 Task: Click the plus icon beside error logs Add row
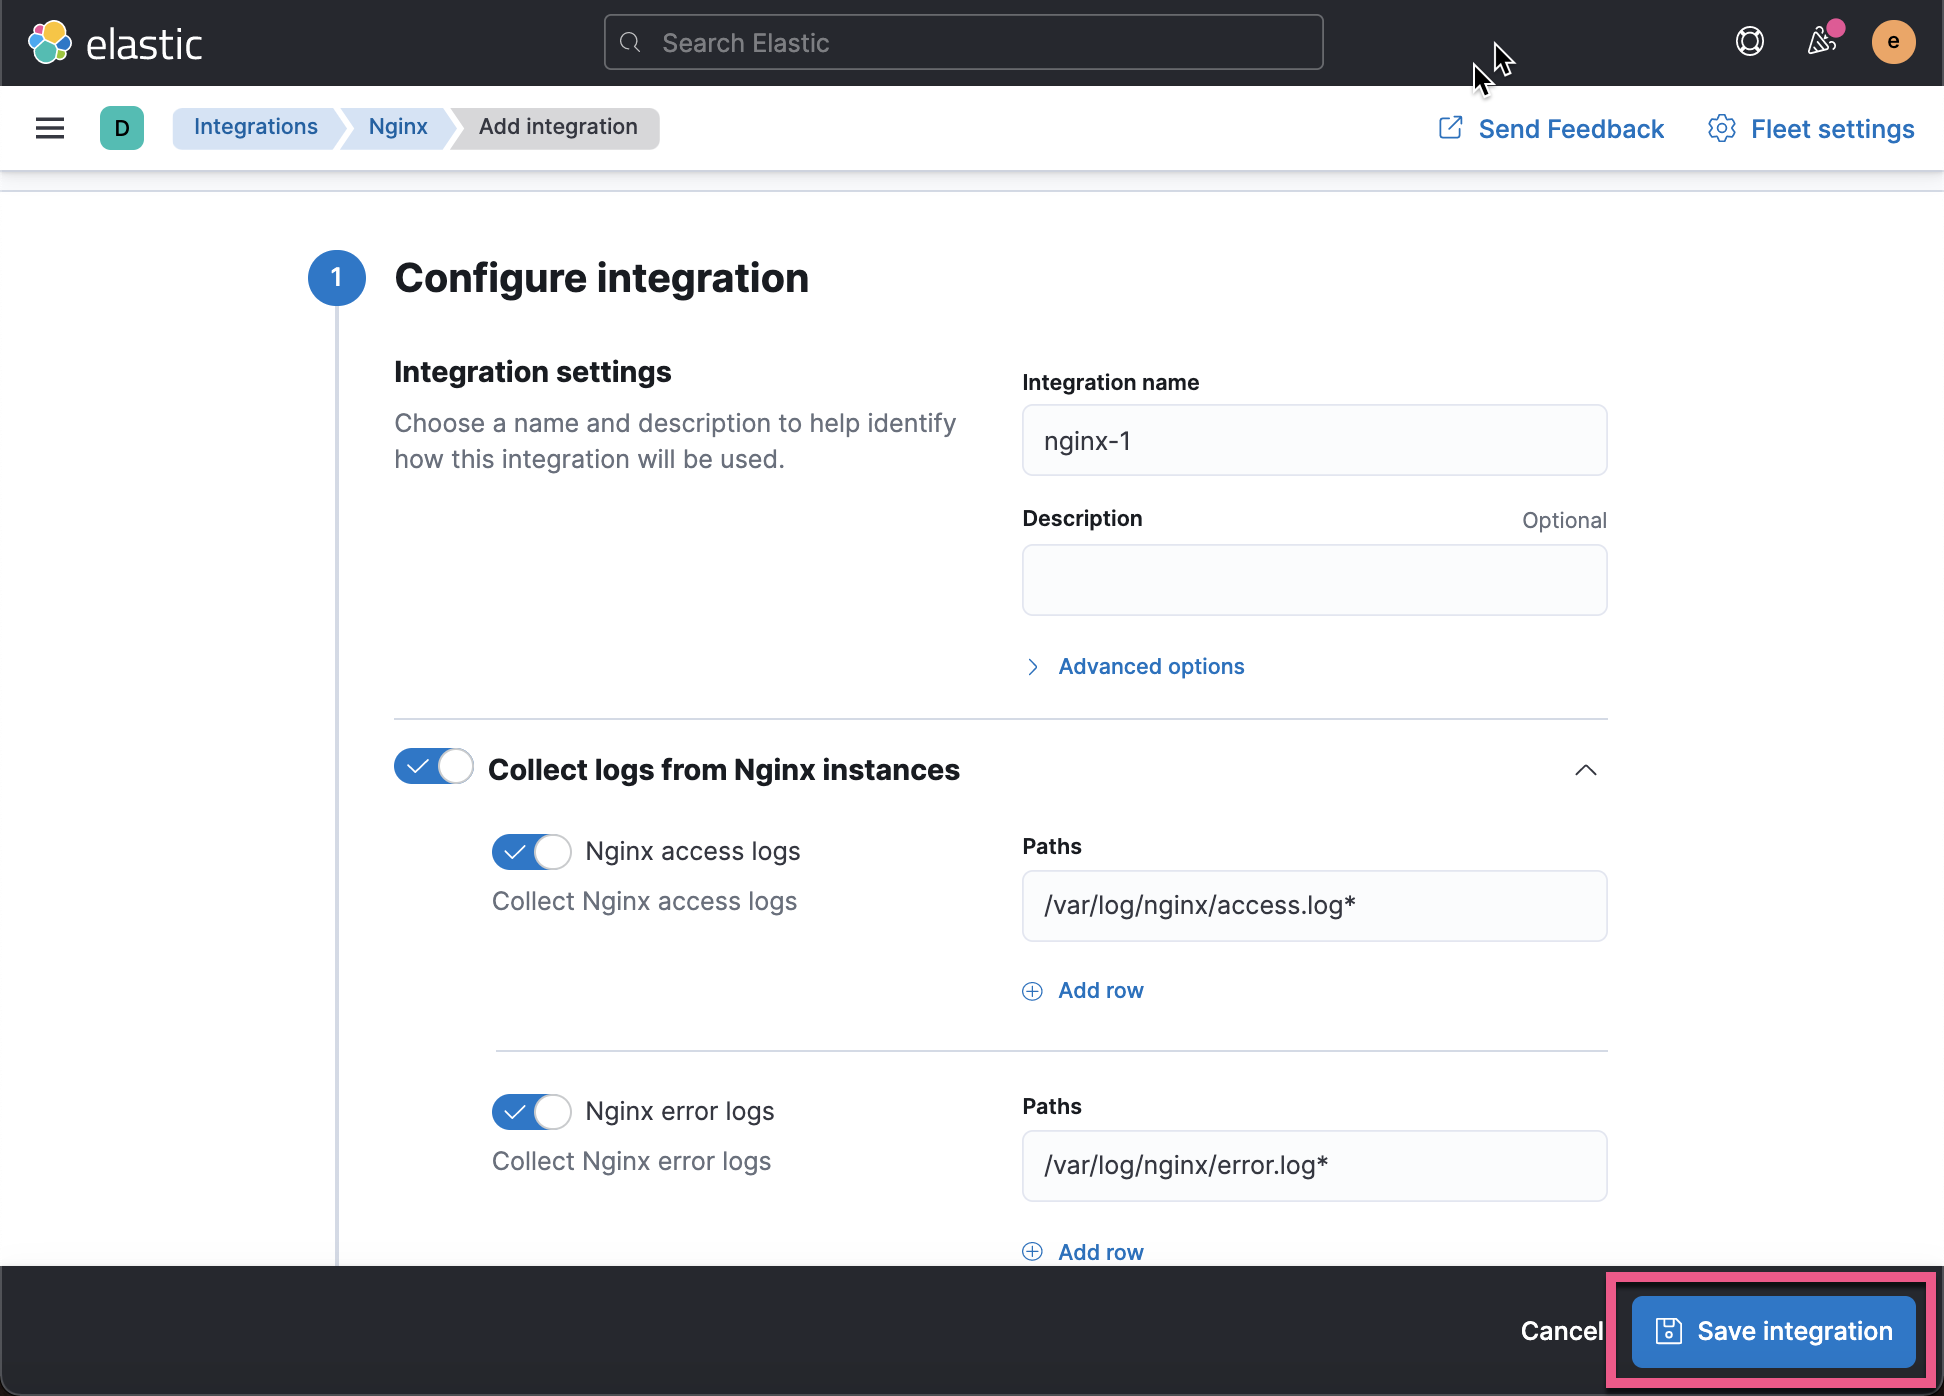point(1032,1252)
